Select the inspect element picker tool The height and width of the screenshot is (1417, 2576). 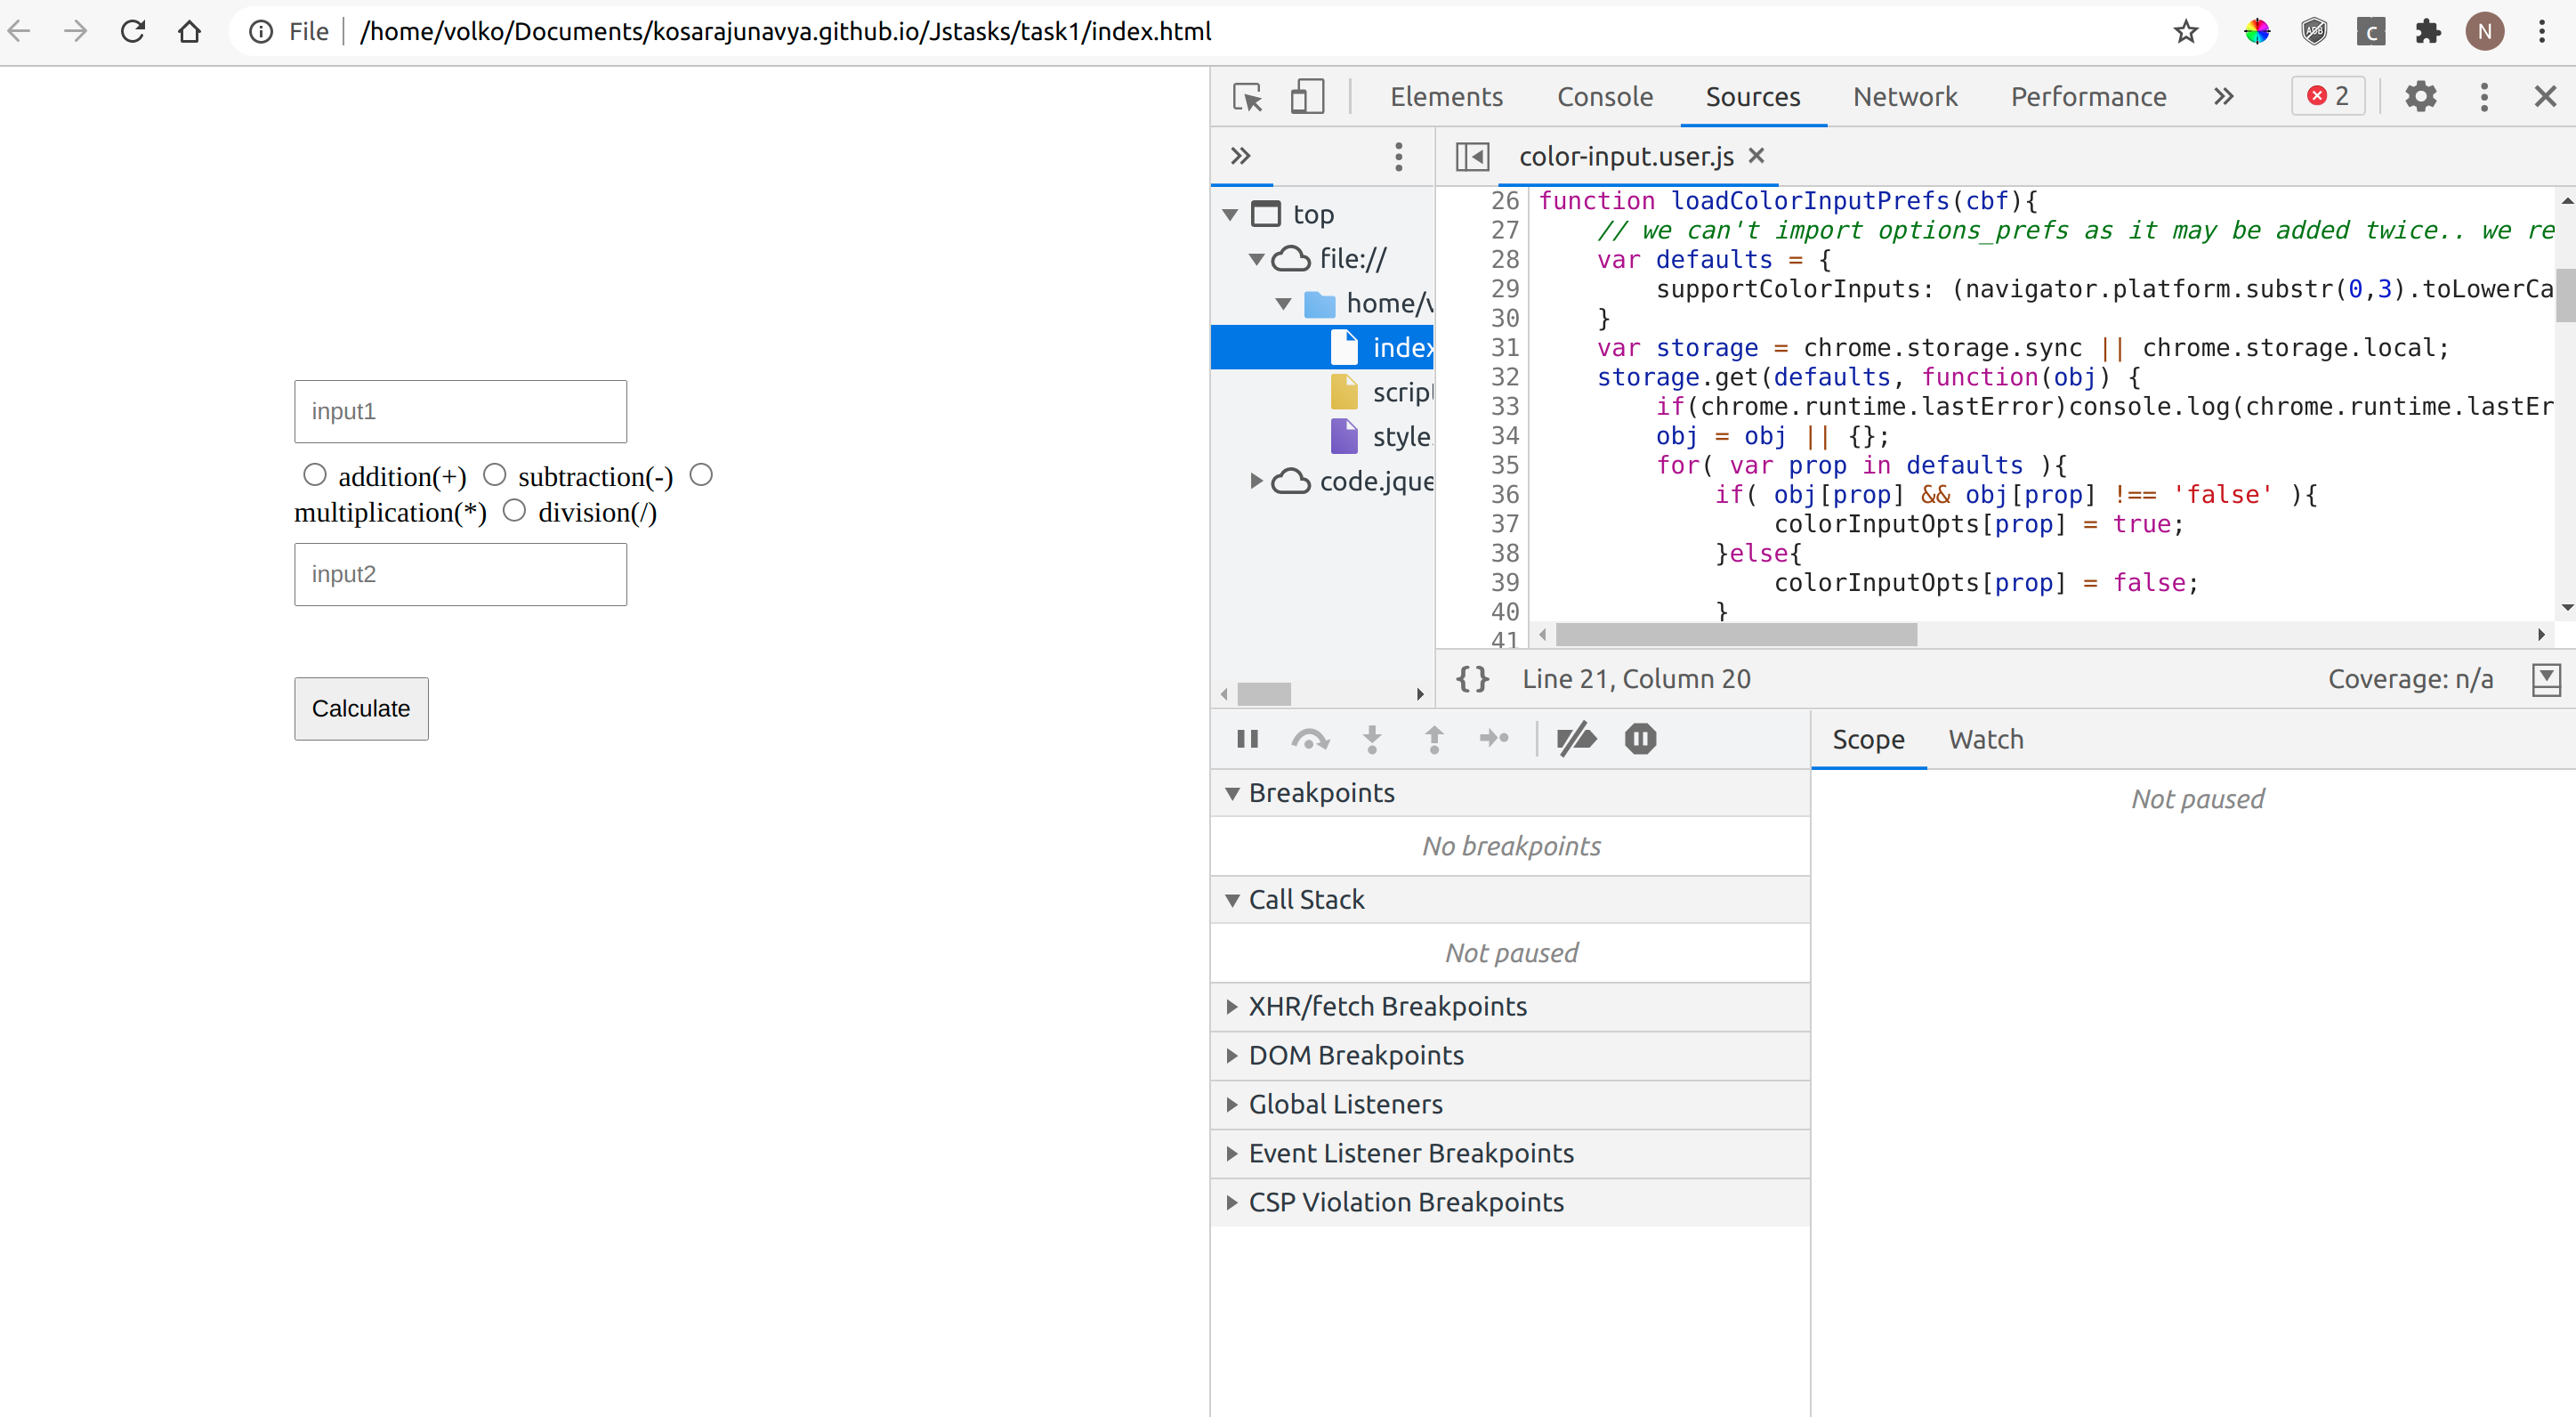tap(1247, 96)
